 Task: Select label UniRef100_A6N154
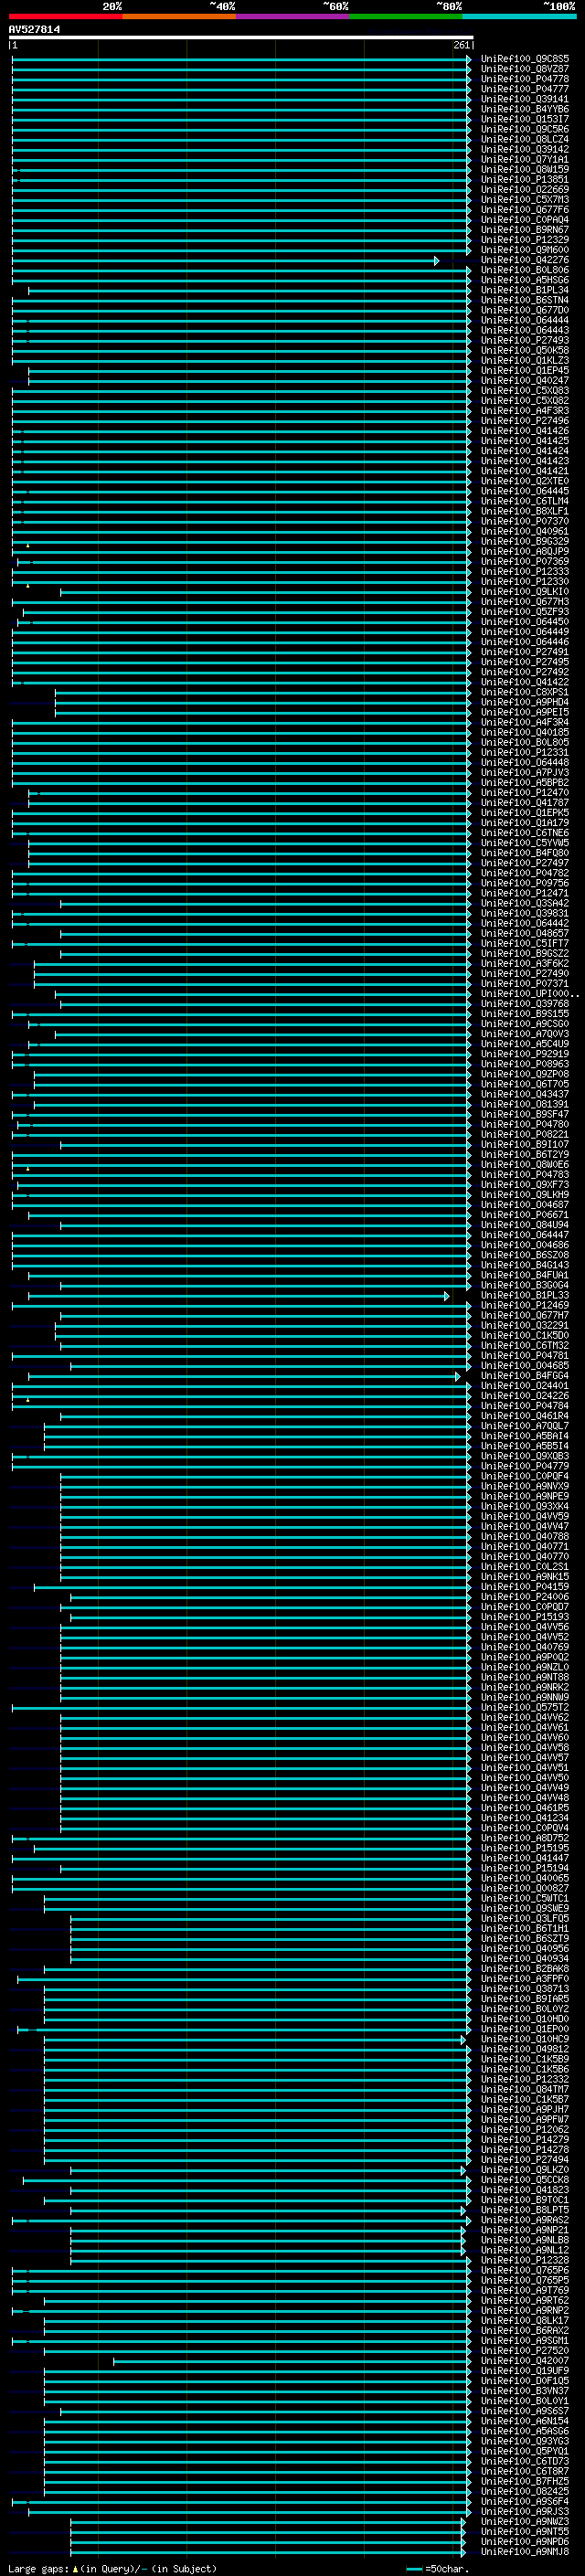point(524,2421)
